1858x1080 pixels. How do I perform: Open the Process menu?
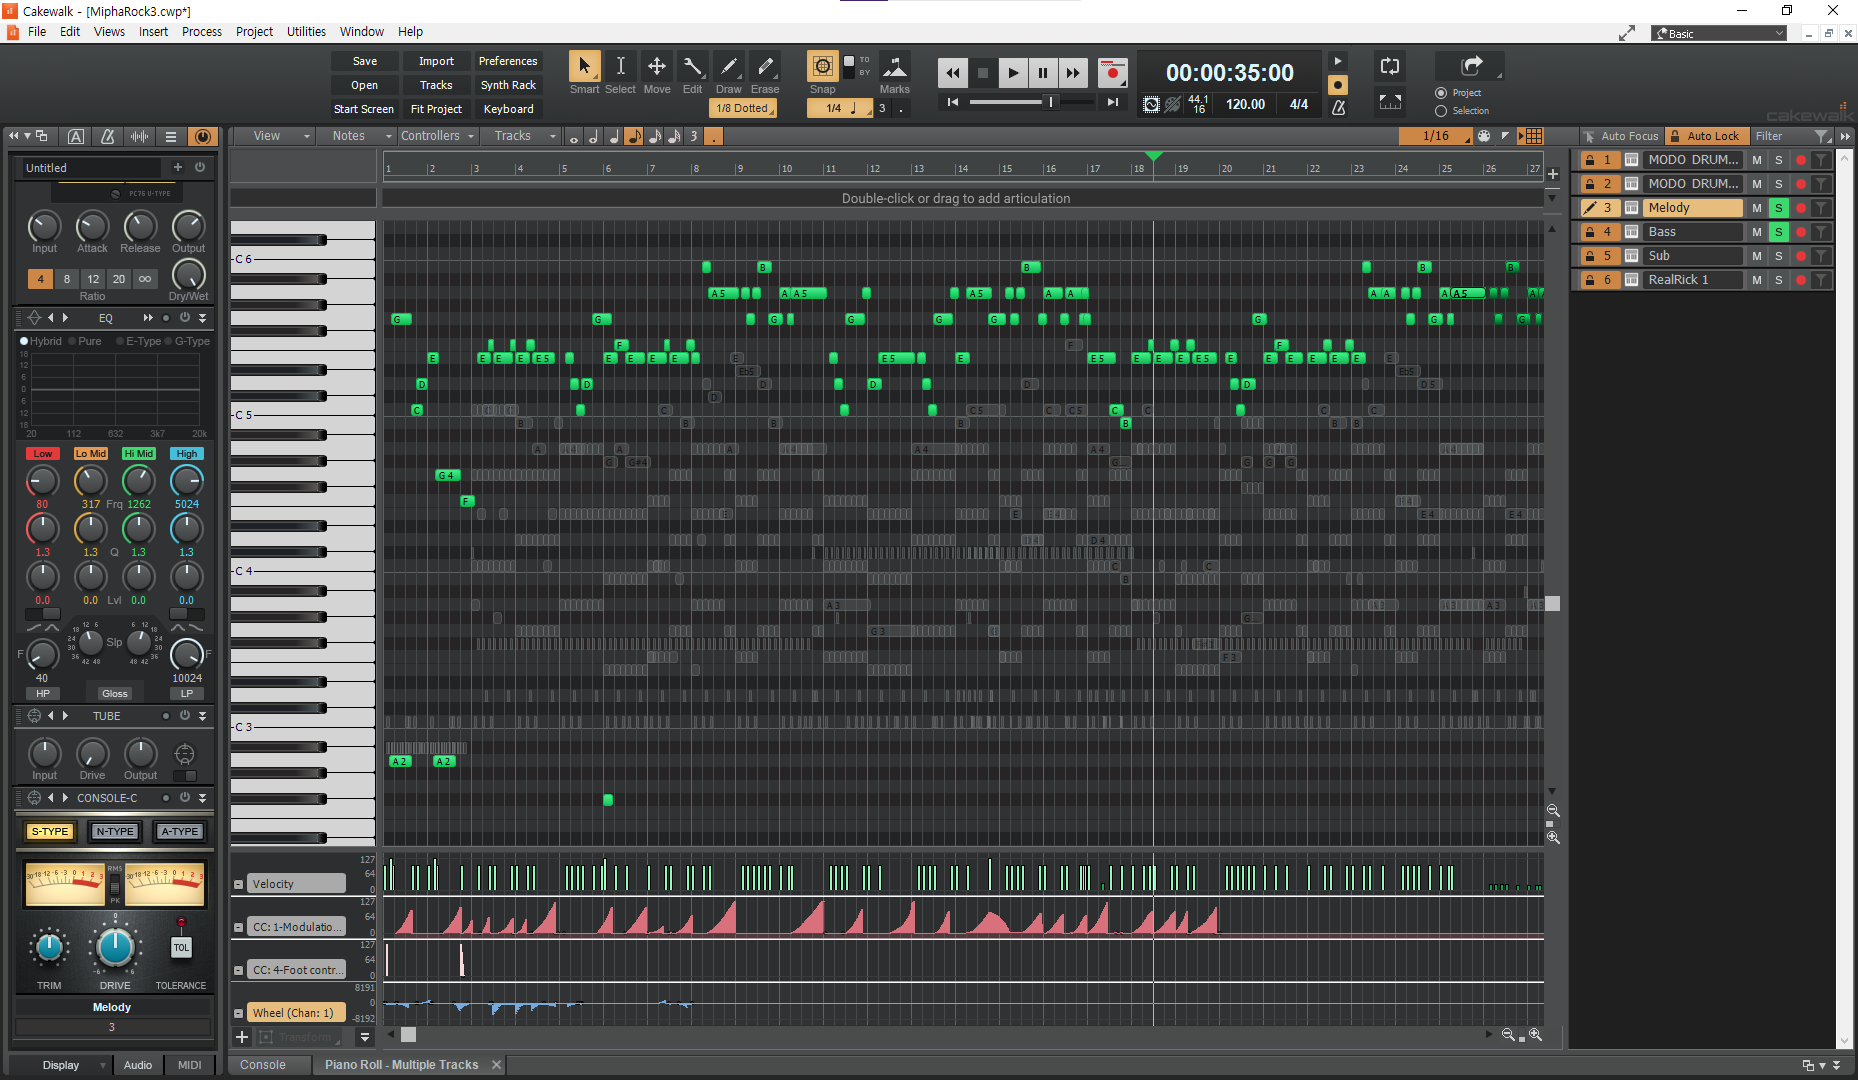(202, 32)
